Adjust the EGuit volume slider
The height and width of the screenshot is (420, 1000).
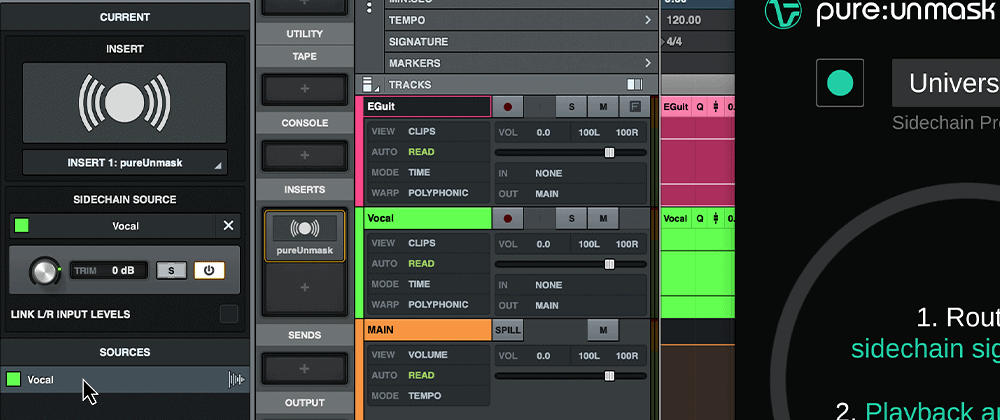click(x=609, y=152)
